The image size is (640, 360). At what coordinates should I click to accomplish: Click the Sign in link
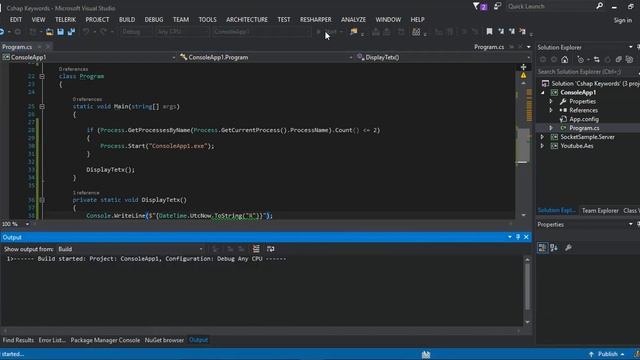pyautogui.click(x=622, y=20)
